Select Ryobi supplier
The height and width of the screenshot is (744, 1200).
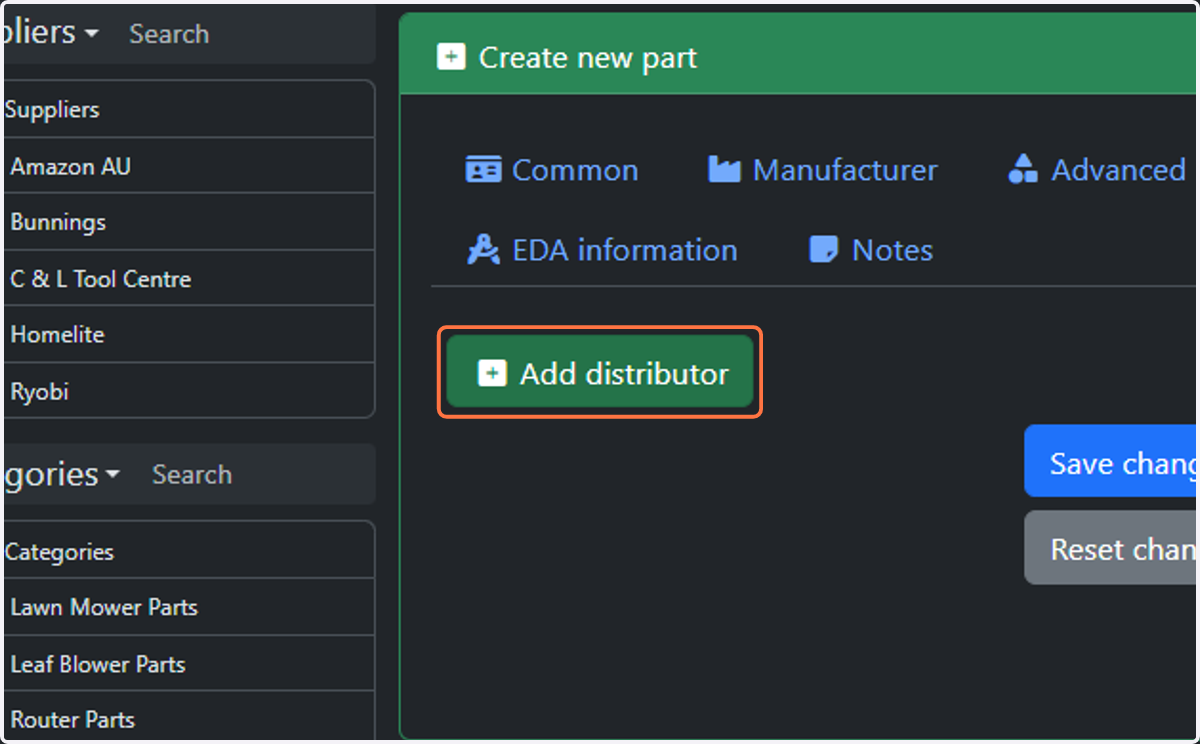[189, 391]
